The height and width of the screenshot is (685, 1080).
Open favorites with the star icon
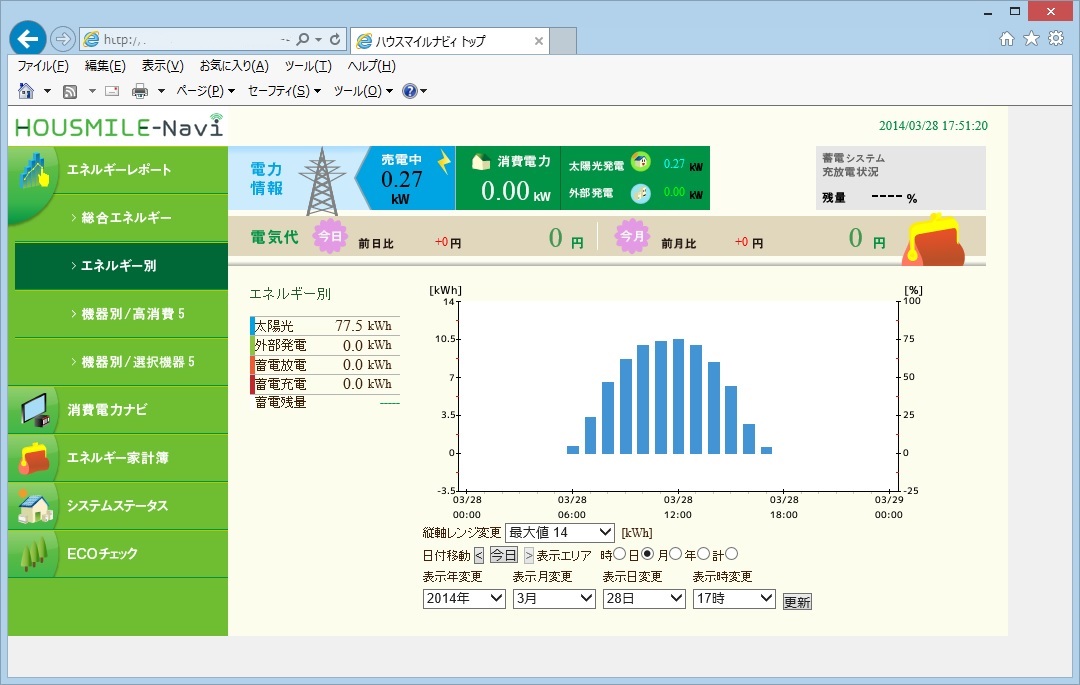pos(1031,39)
